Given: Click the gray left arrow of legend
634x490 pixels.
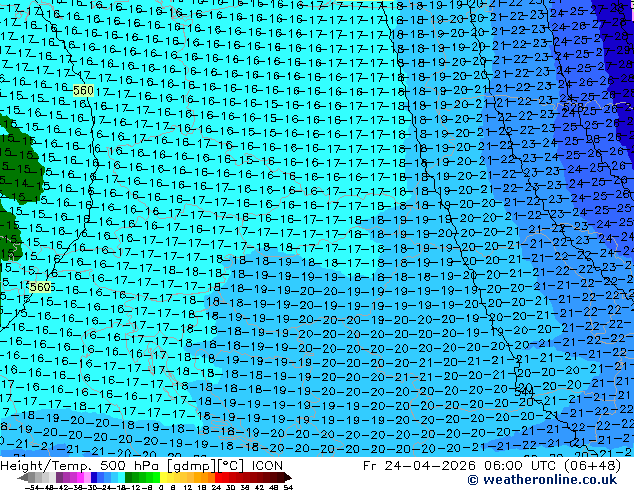Looking at the screenshot, I should tap(23, 478).
